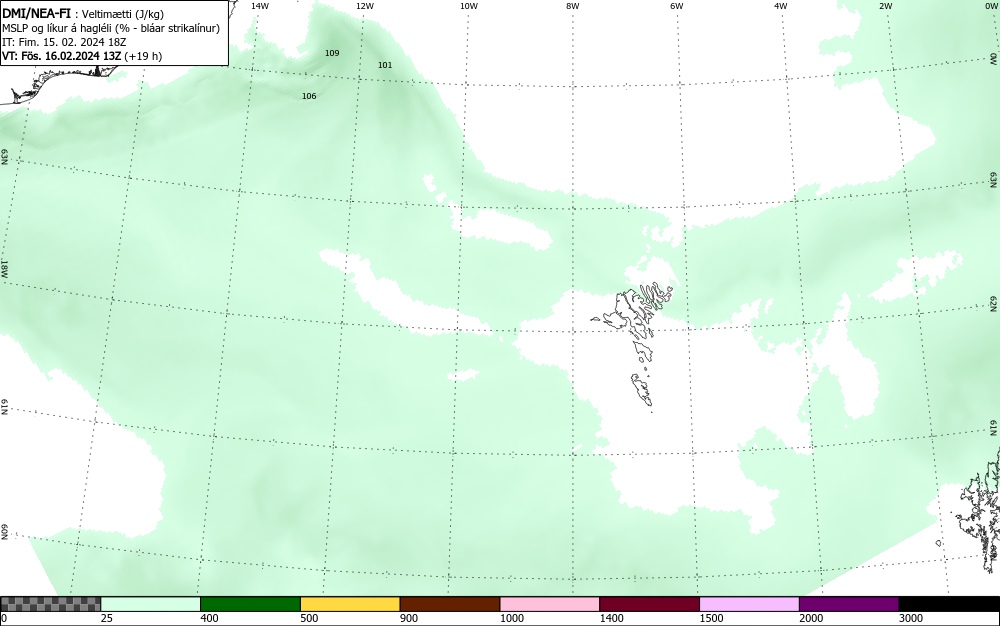Click the '61N' label on the right edge
This screenshot has width=1000, height=626.
point(994,428)
